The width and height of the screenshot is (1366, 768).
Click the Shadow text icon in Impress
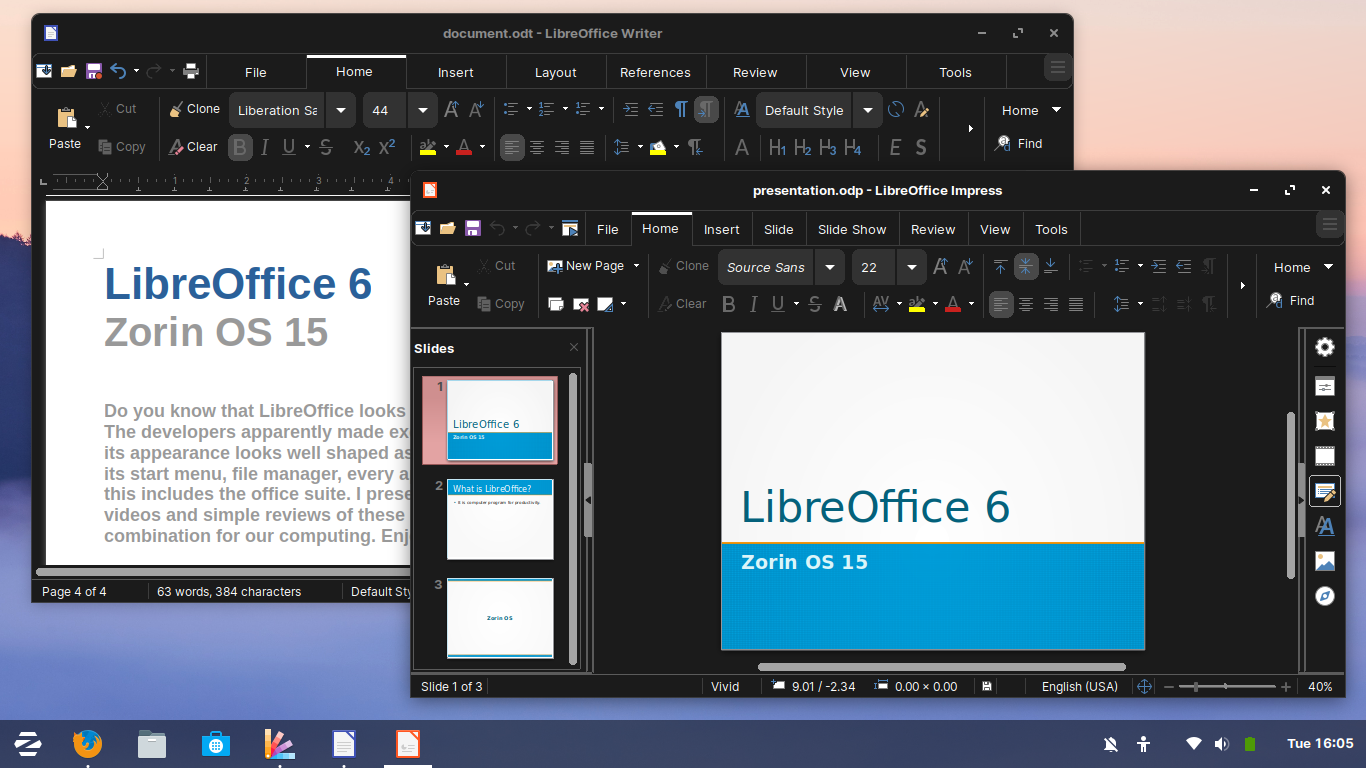click(840, 304)
